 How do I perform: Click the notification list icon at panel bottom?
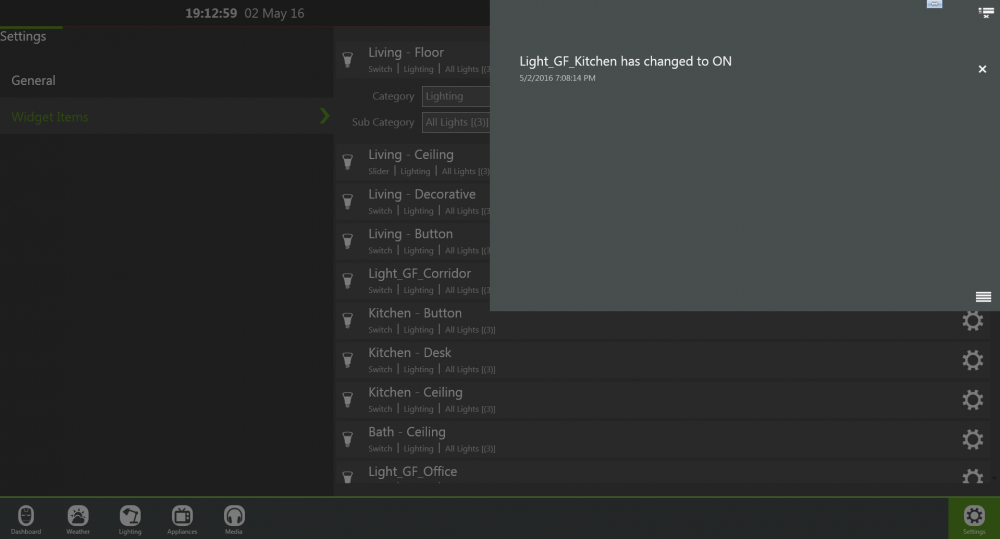(x=983, y=297)
